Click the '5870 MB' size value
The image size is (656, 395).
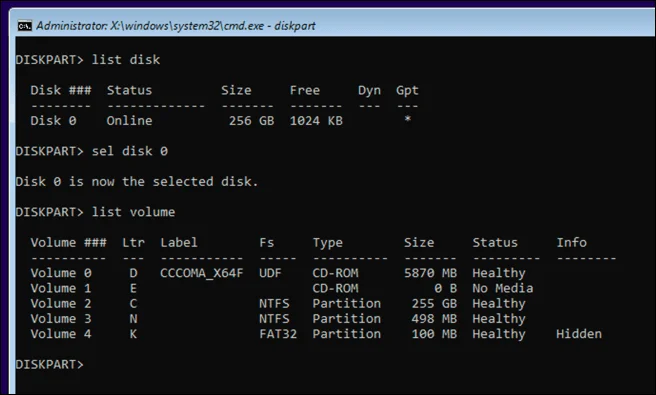coord(430,273)
